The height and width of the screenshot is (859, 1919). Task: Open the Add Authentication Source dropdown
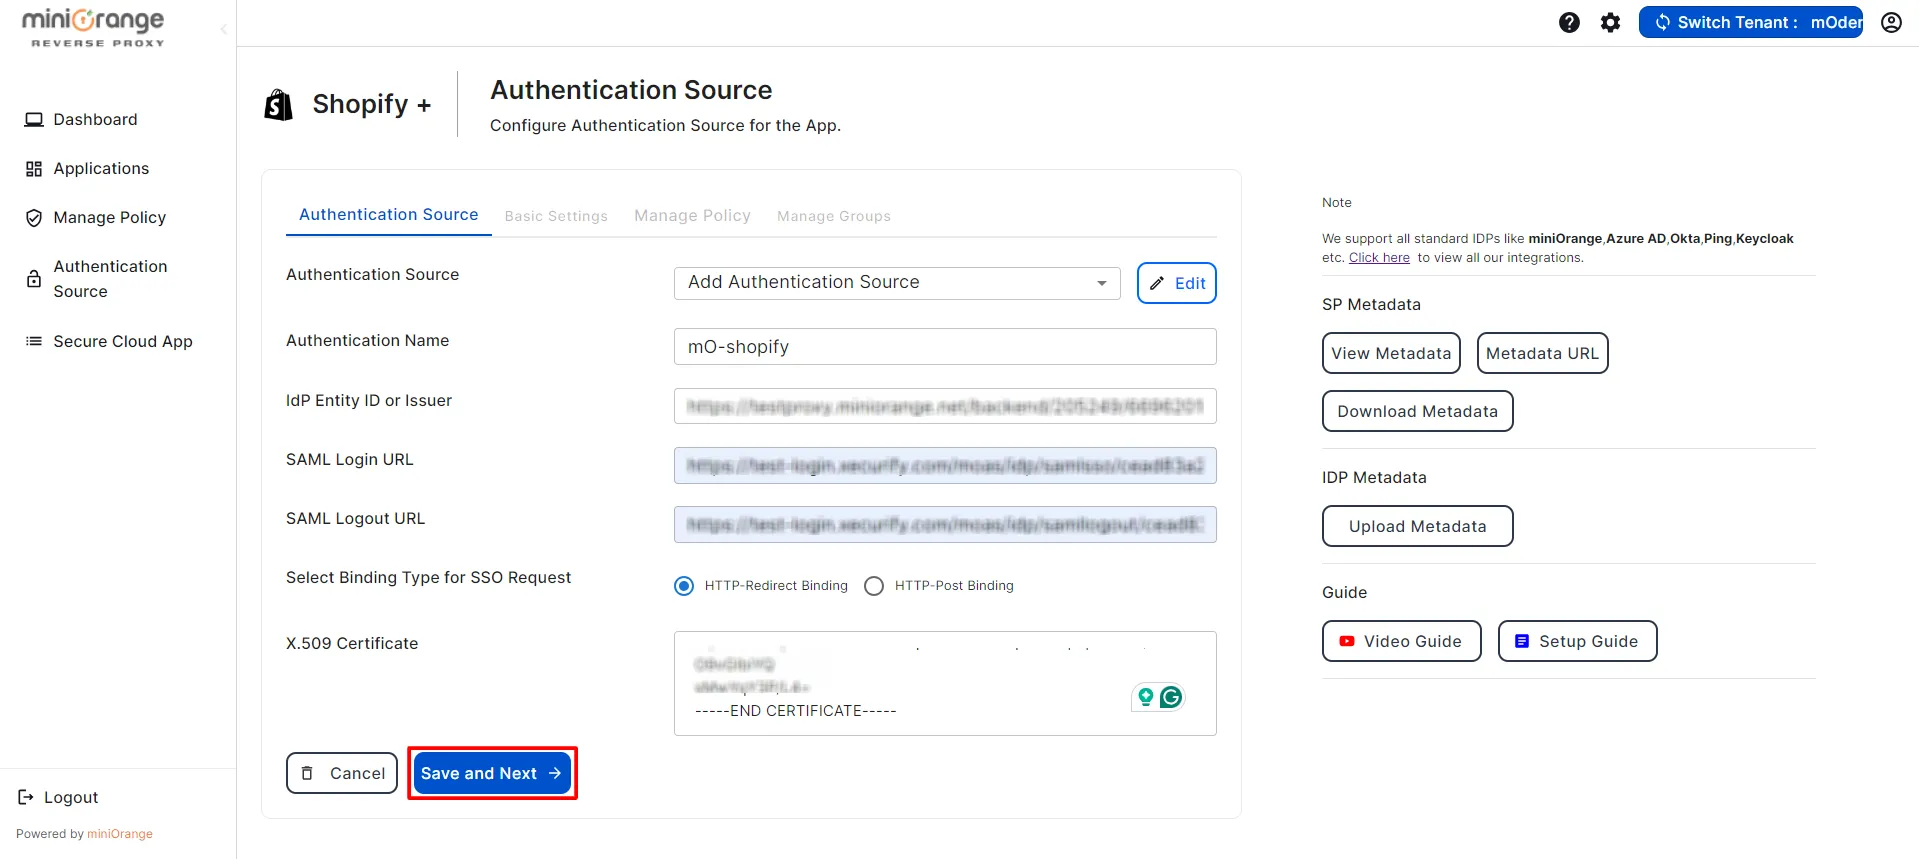click(897, 283)
